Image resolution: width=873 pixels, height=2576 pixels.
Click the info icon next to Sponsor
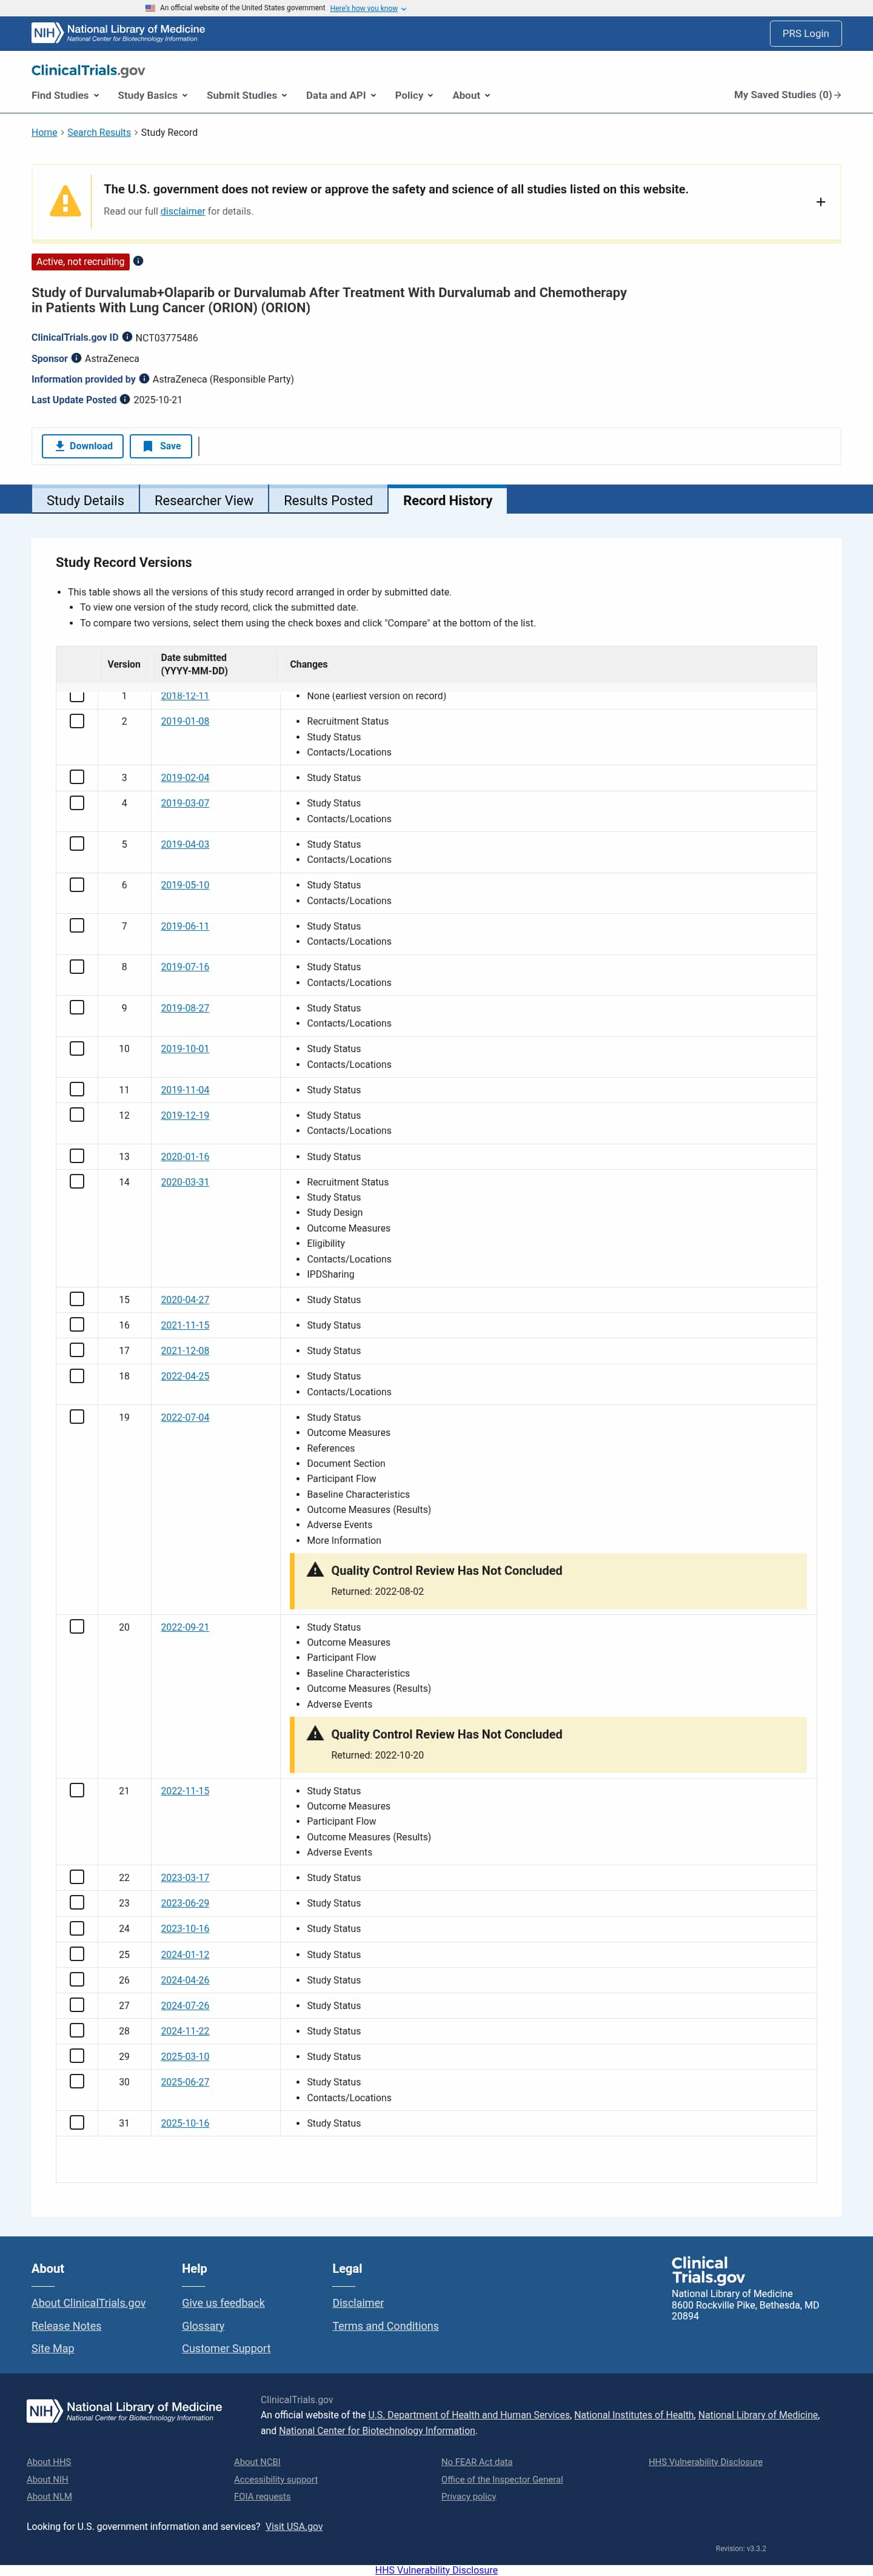click(76, 358)
